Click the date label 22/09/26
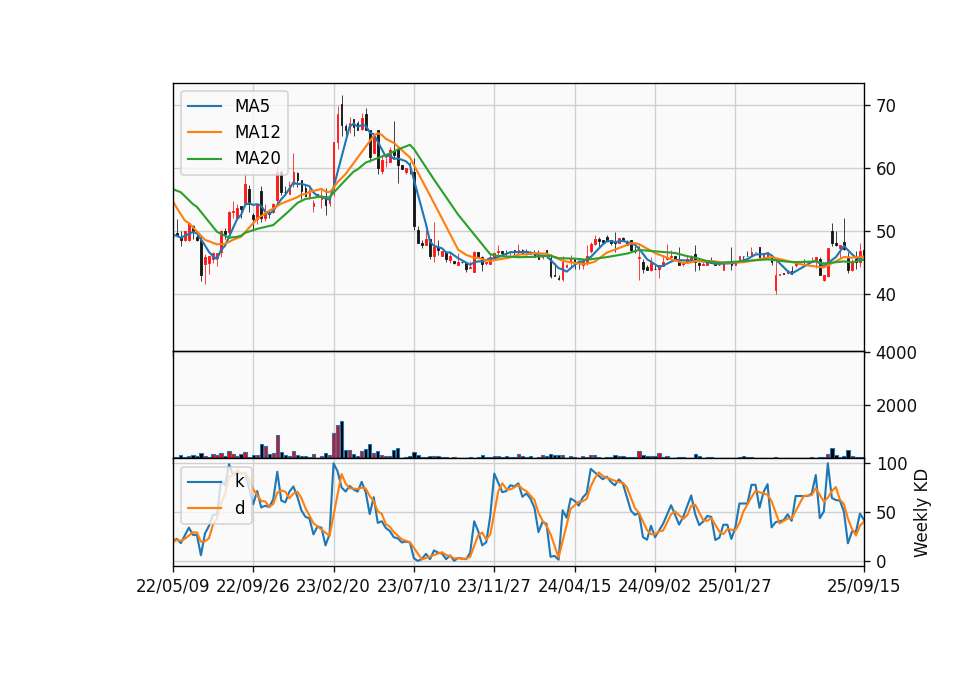Viewport: 960px width, 690px height. click(253, 586)
